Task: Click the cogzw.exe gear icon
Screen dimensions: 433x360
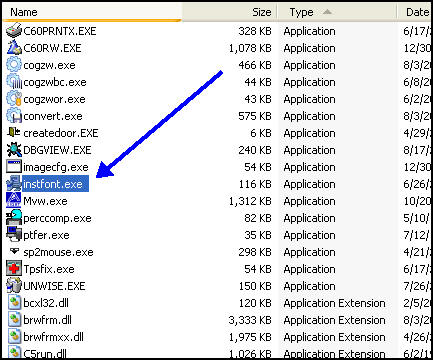Action: [x=14, y=65]
